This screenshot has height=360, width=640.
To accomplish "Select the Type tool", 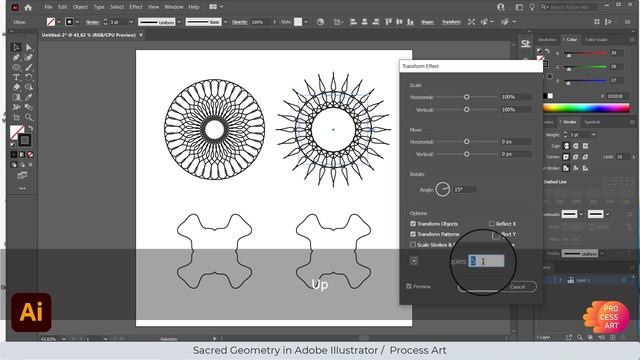I will point(16,77).
